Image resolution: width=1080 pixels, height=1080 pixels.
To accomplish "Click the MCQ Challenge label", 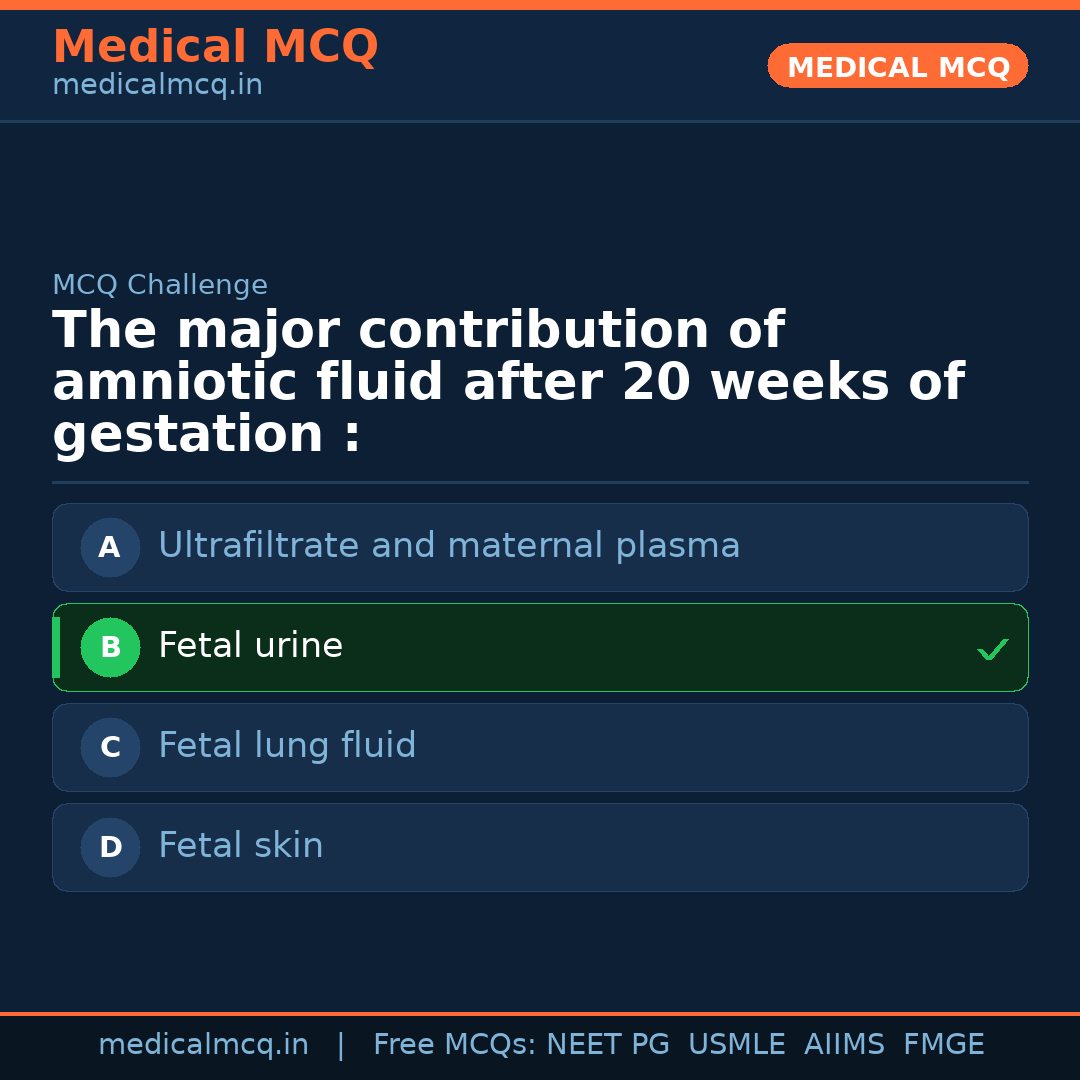I will (160, 285).
